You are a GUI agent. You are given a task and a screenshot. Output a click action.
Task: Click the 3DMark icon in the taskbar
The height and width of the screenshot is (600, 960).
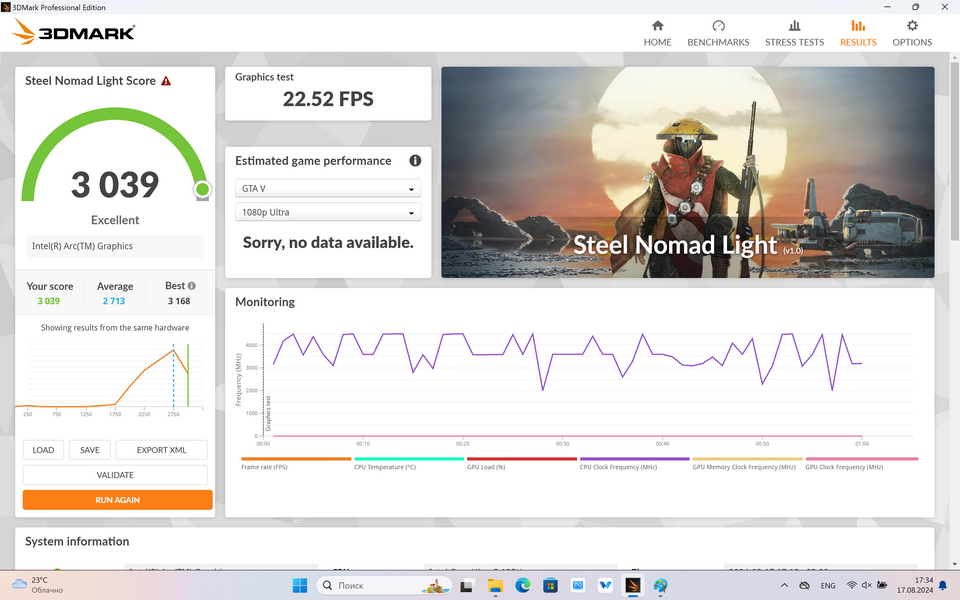pos(633,585)
